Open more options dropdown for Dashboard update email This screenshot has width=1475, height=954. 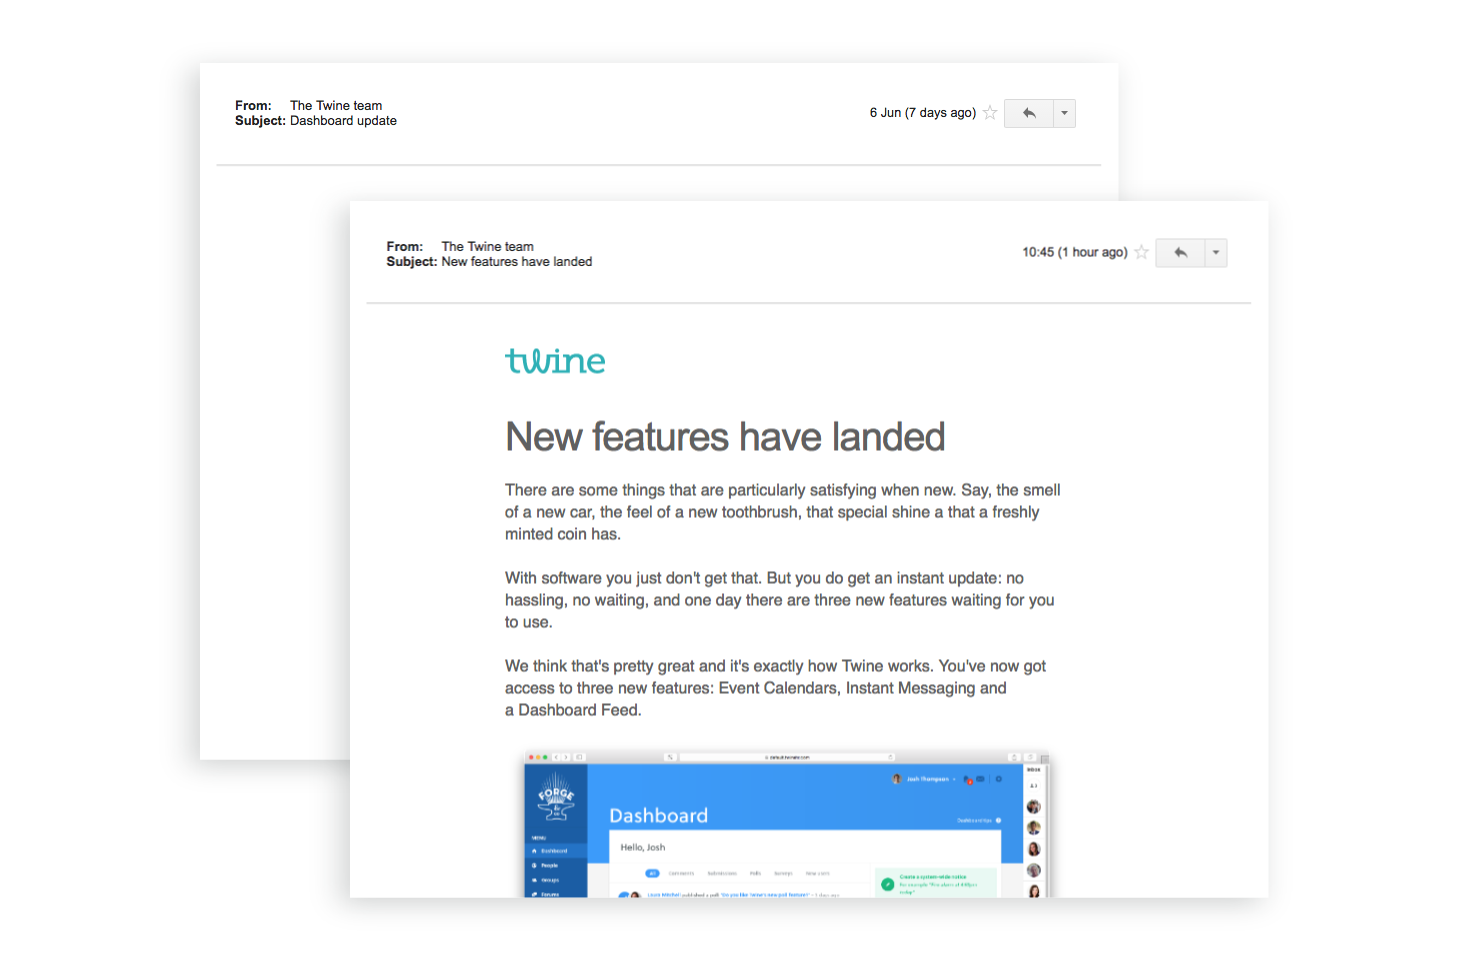pos(1064,113)
